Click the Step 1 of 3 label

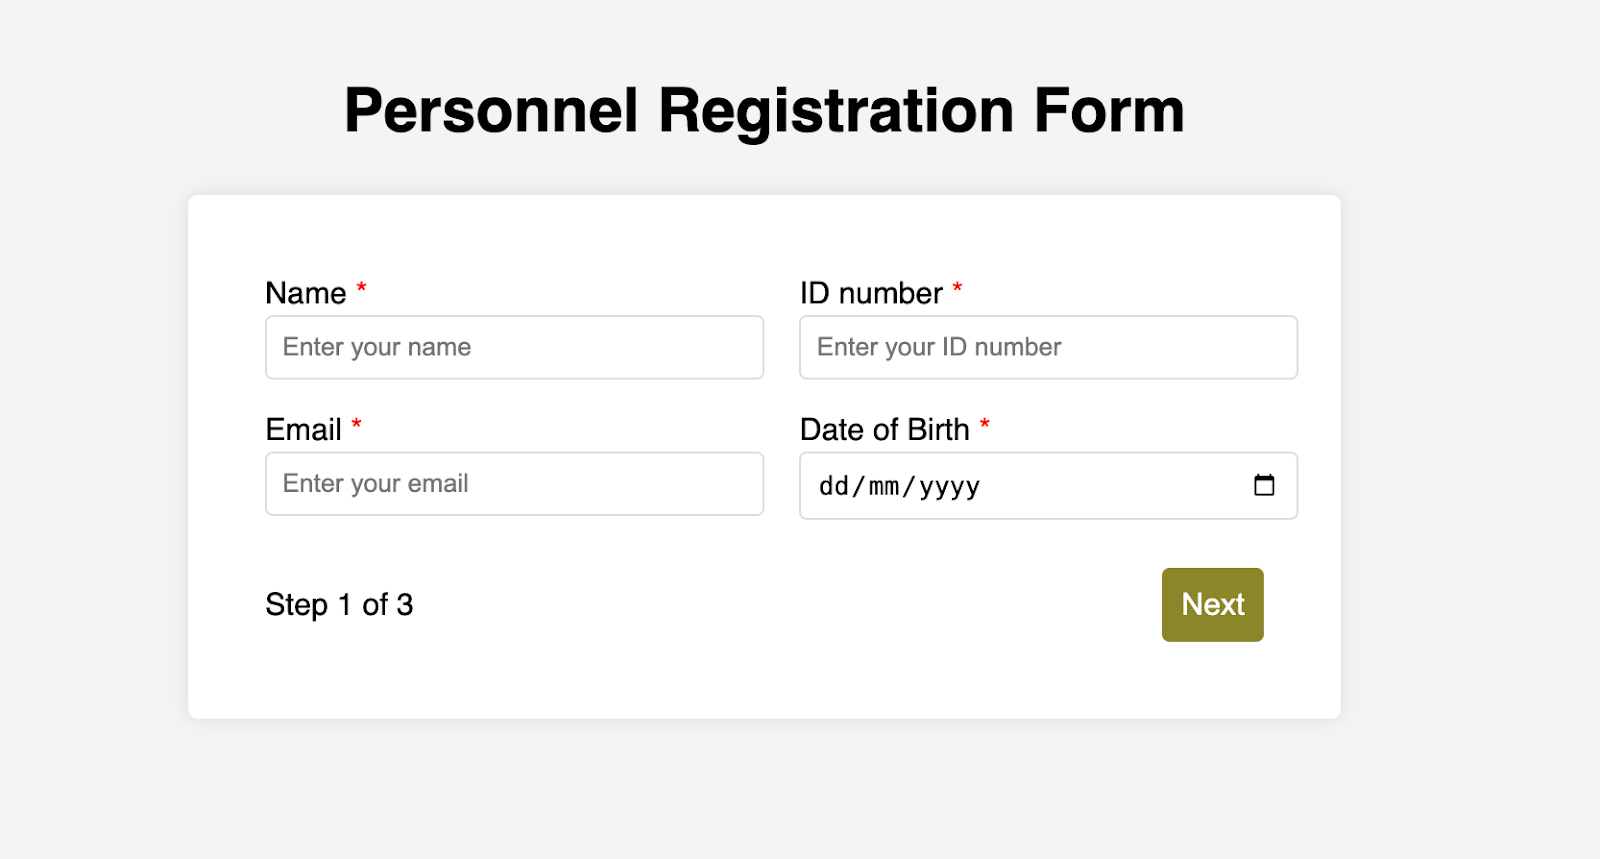tap(338, 604)
